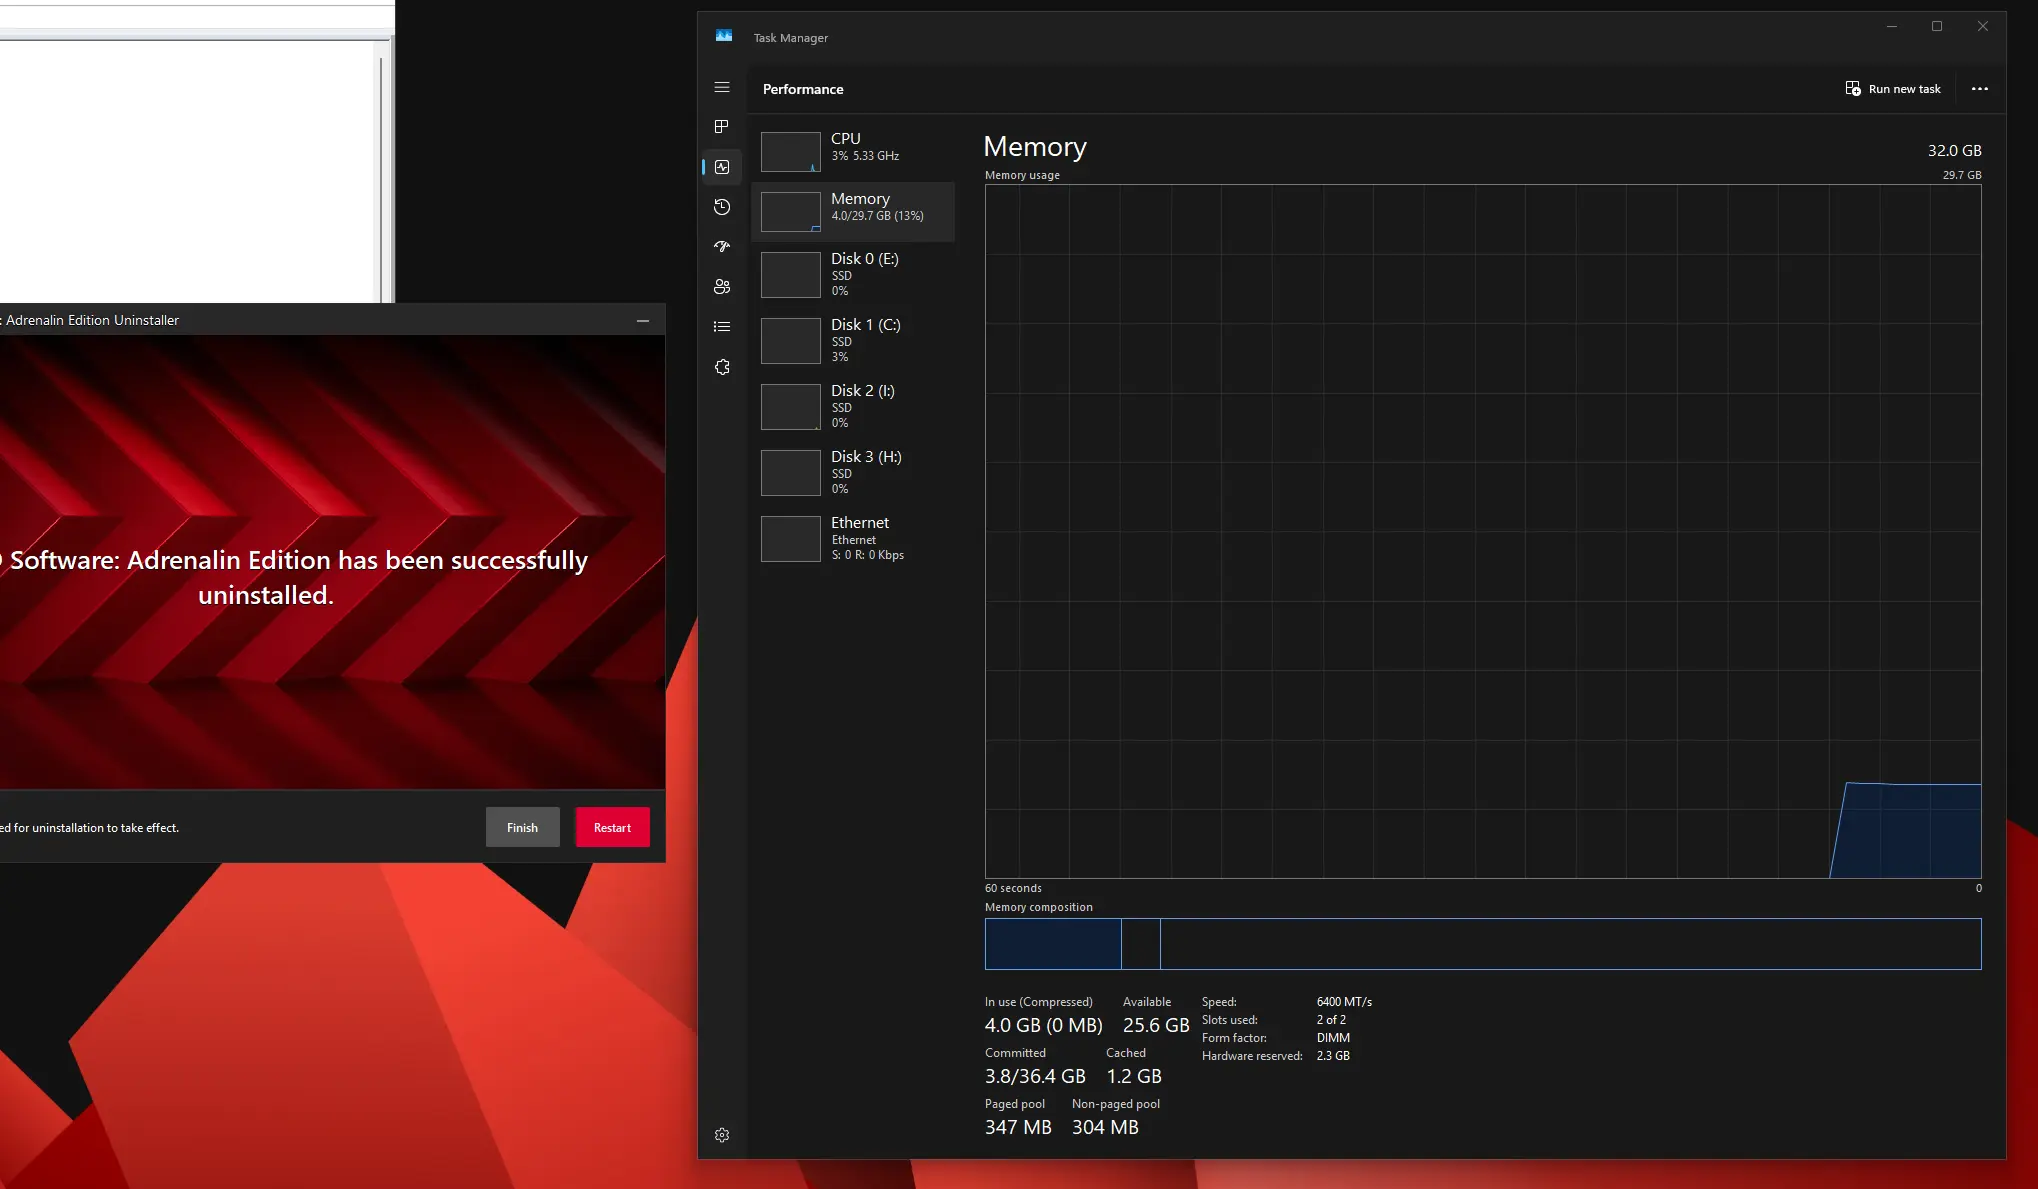Select Disk 0 (E:) performance entry

click(853, 274)
